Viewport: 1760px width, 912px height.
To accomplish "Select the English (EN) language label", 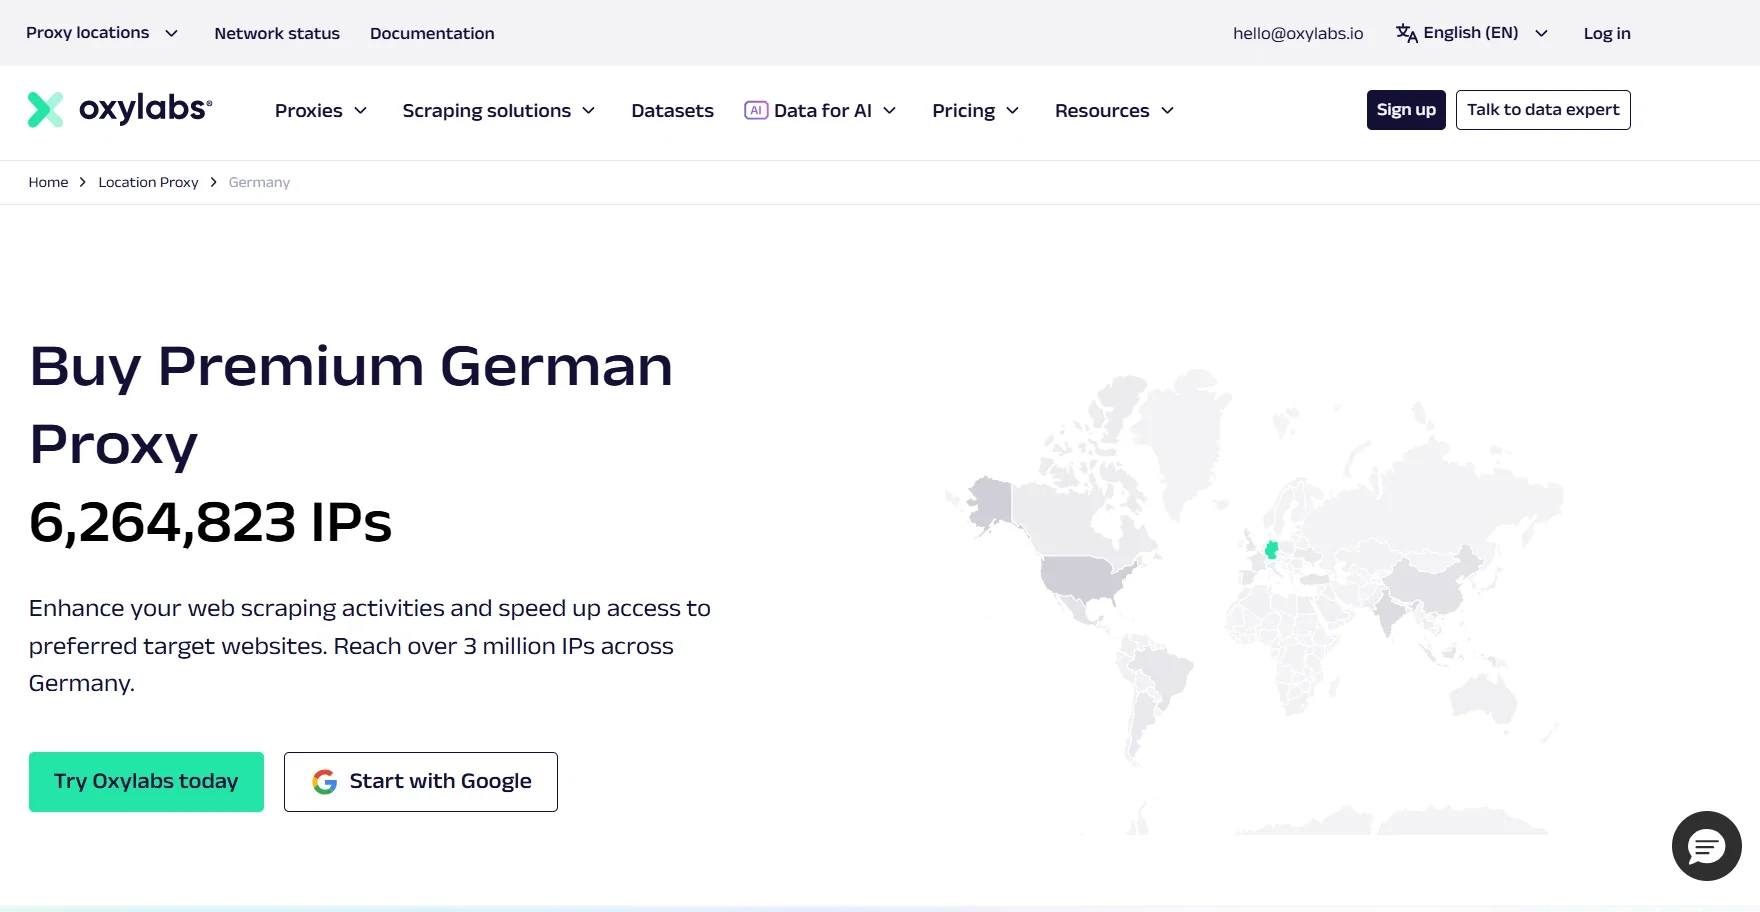I will [x=1470, y=33].
